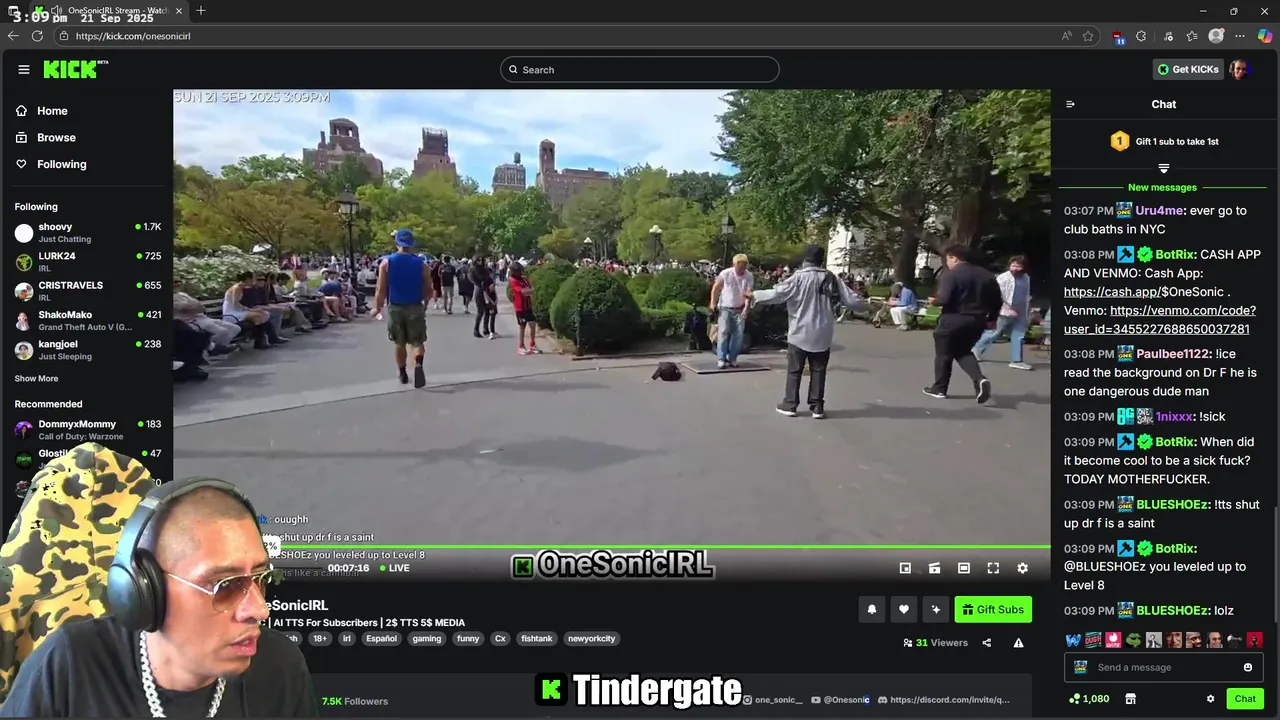The image size is (1280, 720).
Task: Click the Get KICKs button
Action: click(x=1188, y=69)
